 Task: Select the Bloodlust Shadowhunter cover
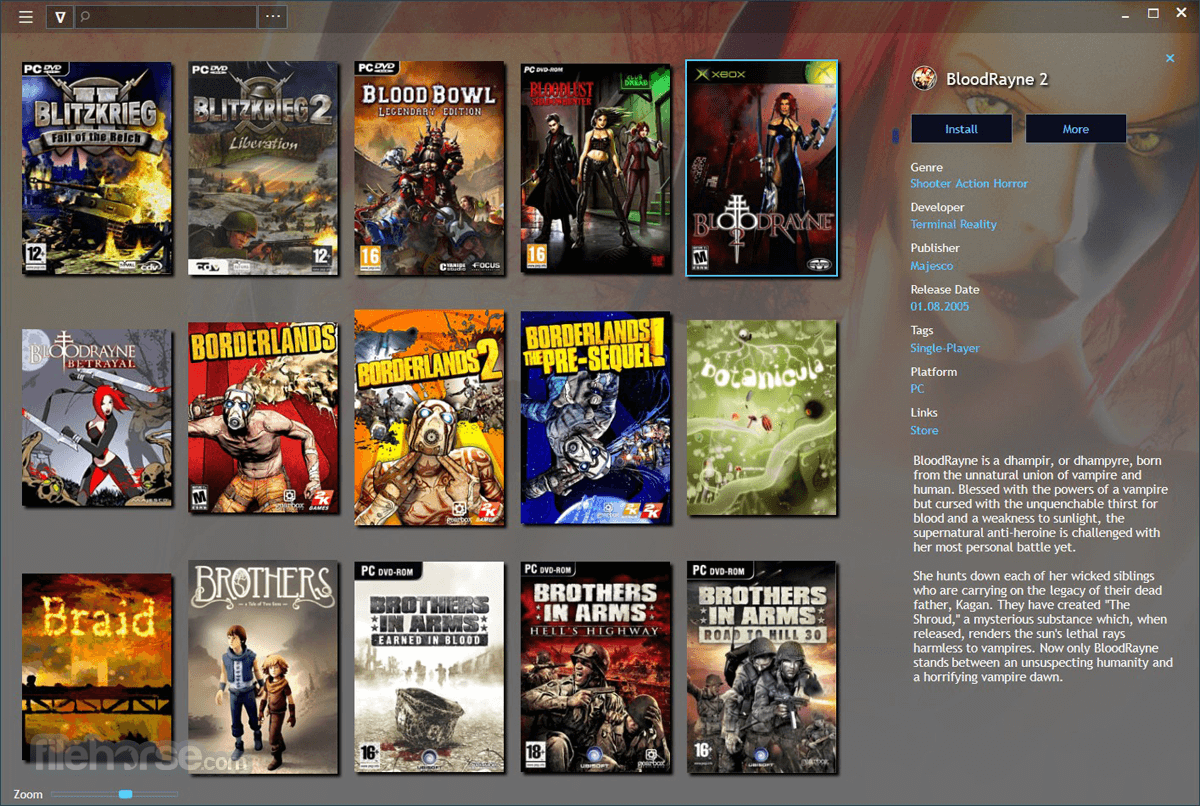pos(595,168)
